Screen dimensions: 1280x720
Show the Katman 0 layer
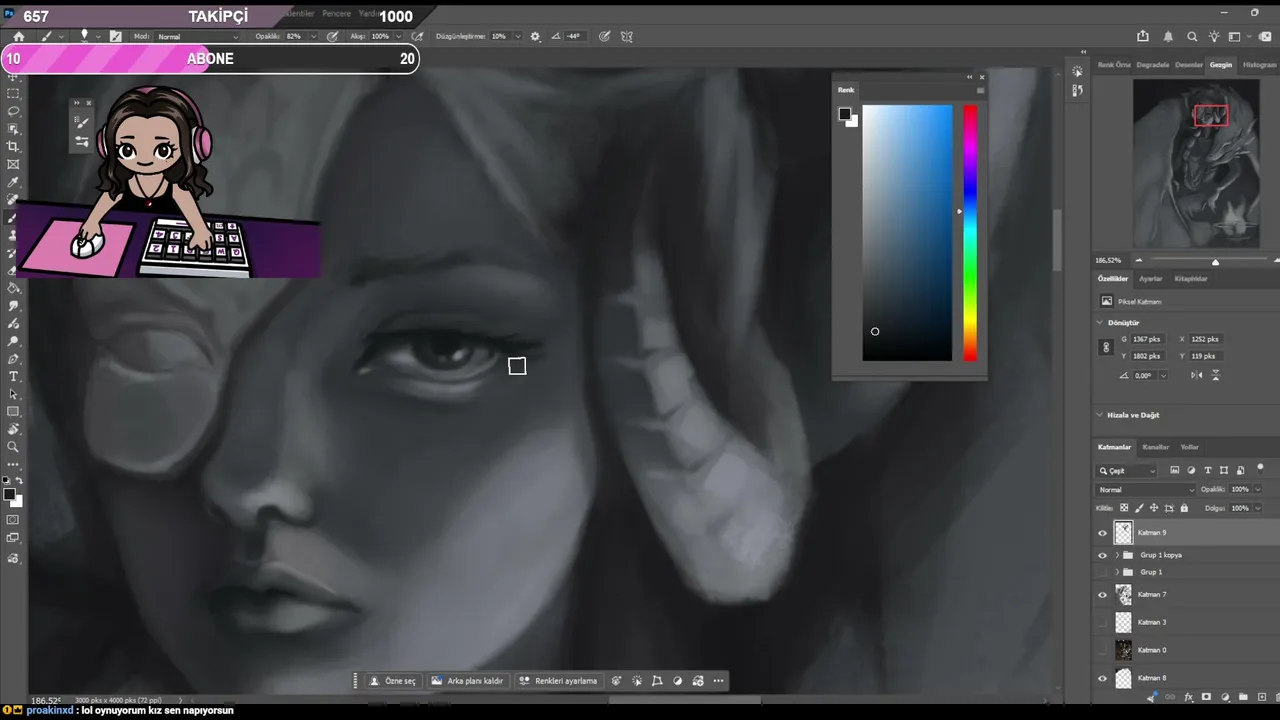coord(1103,650)
